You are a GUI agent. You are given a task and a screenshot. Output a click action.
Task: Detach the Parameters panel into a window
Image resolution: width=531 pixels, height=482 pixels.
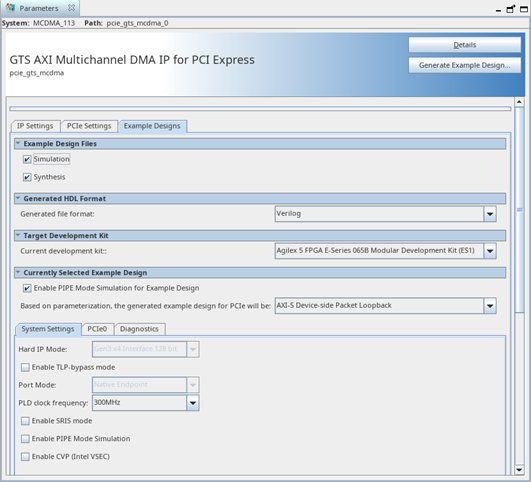(x=510, y=9)
